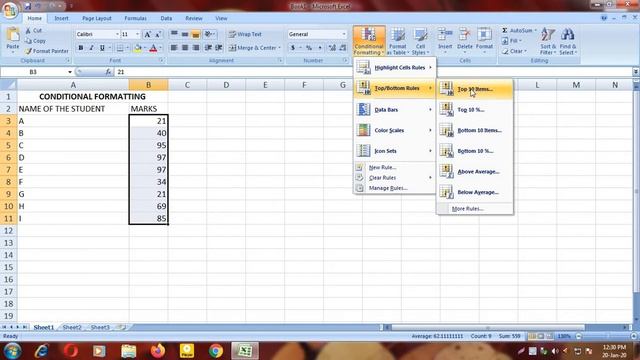Select Bottom 10 Items... rule
The width and height of the screenshot is (640, 360).
tap(475, 130)
